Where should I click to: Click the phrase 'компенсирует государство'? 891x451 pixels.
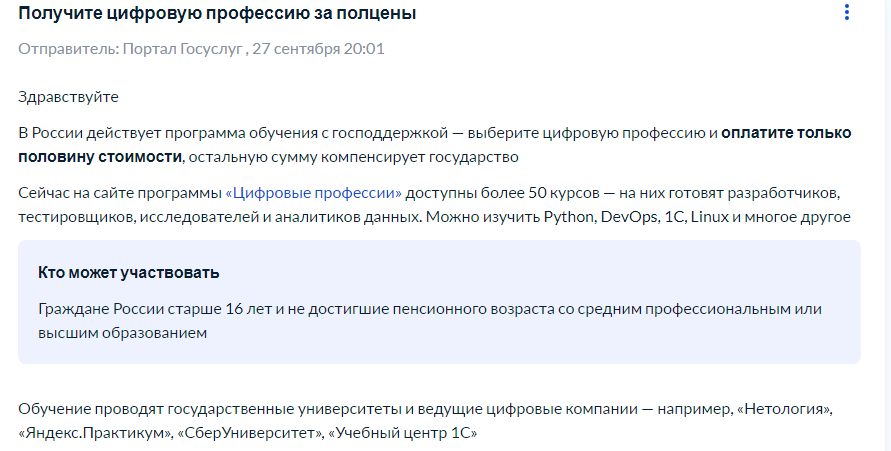[x=419, y=157]
